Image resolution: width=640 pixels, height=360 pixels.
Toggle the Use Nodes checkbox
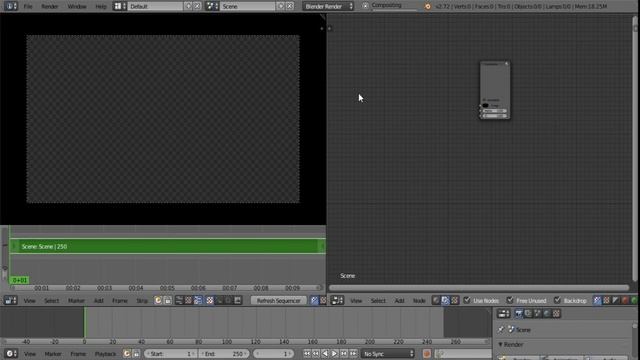pyautogui.click(x=467, y=300)
